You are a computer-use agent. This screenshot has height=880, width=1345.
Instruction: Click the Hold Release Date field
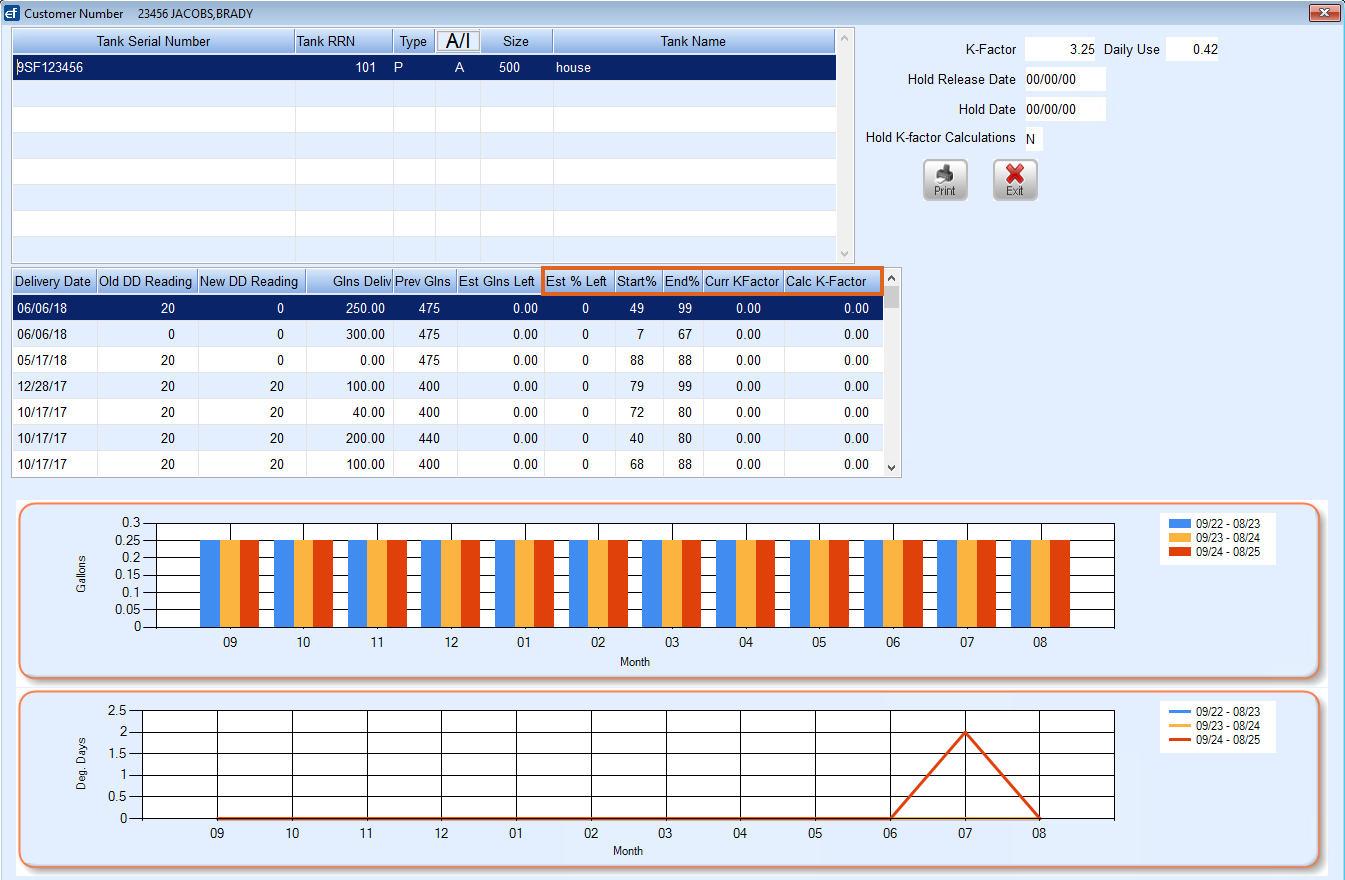coord(1065,79)
